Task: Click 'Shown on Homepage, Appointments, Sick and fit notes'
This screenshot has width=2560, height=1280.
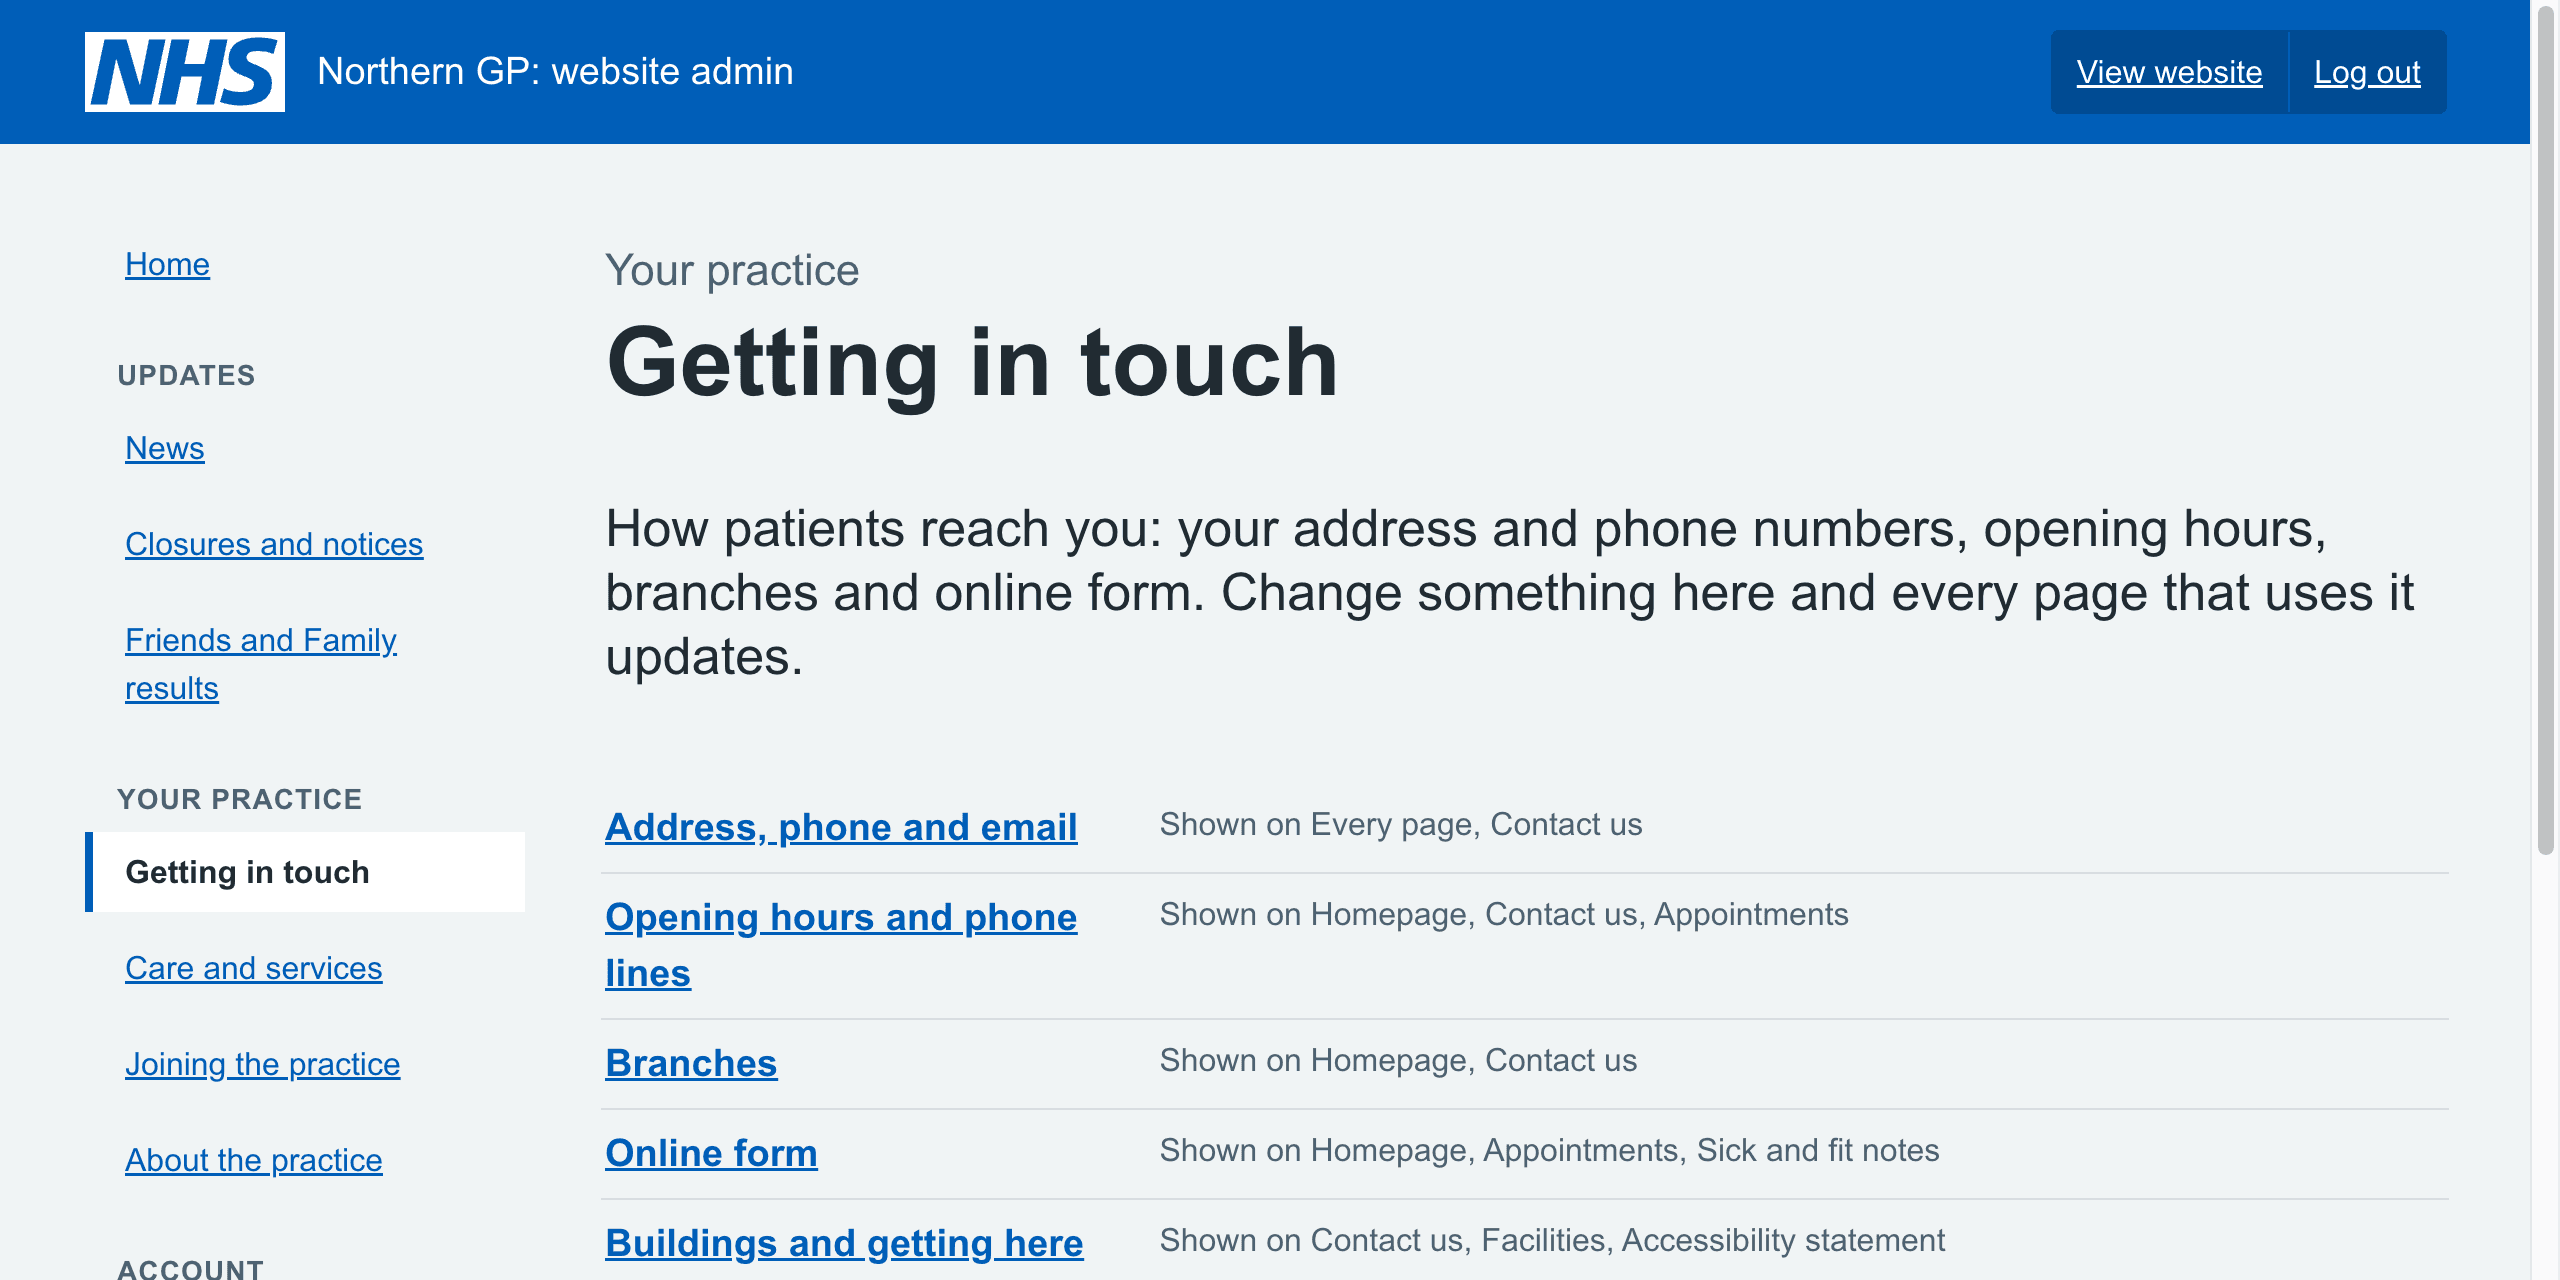Action: pyautogui.click(x=1549, y=1150)
